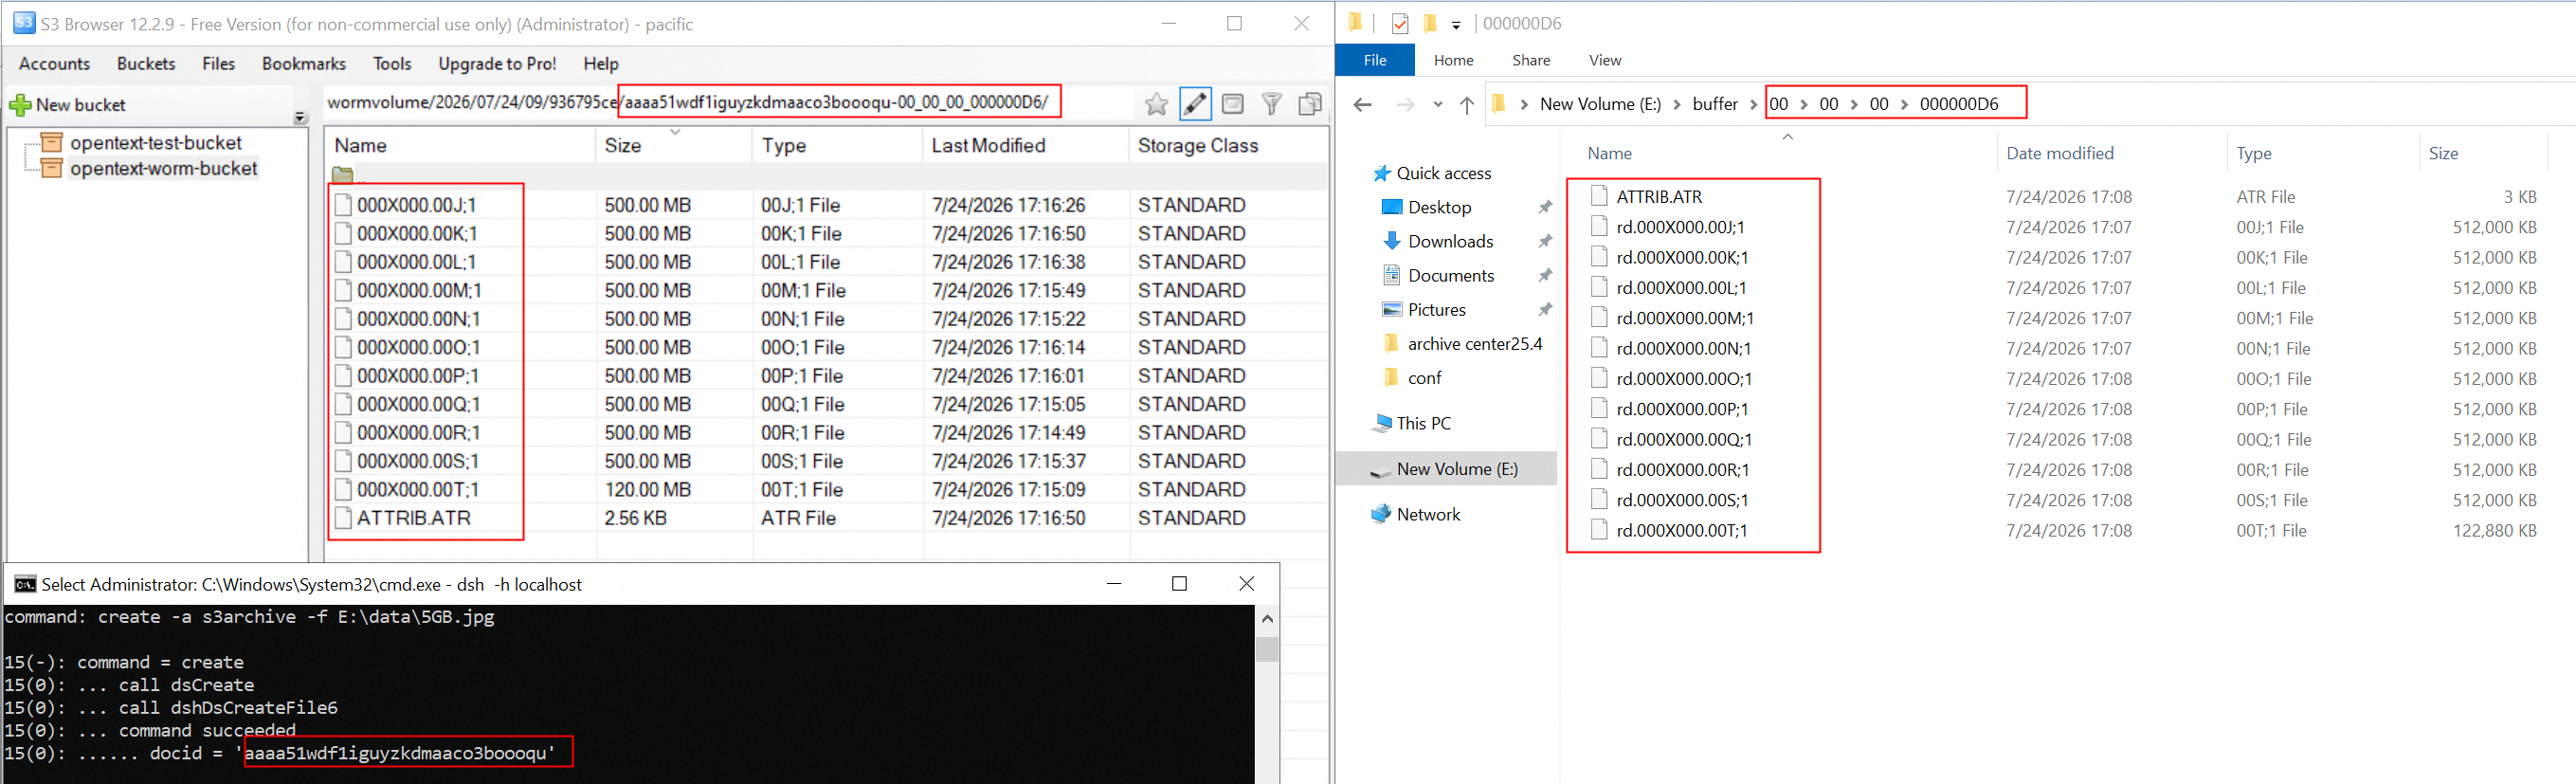Expand the chevron after New Volume (E:) in path
2576x784 pixels.
pos(1676,104)
